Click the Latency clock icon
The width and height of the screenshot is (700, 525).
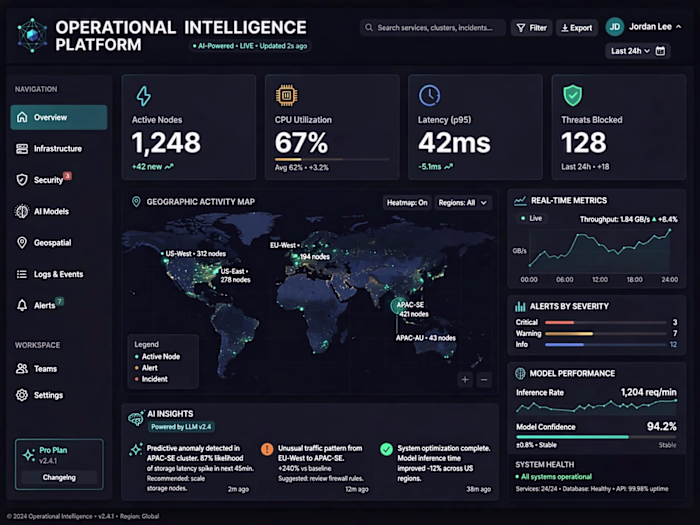429,95
